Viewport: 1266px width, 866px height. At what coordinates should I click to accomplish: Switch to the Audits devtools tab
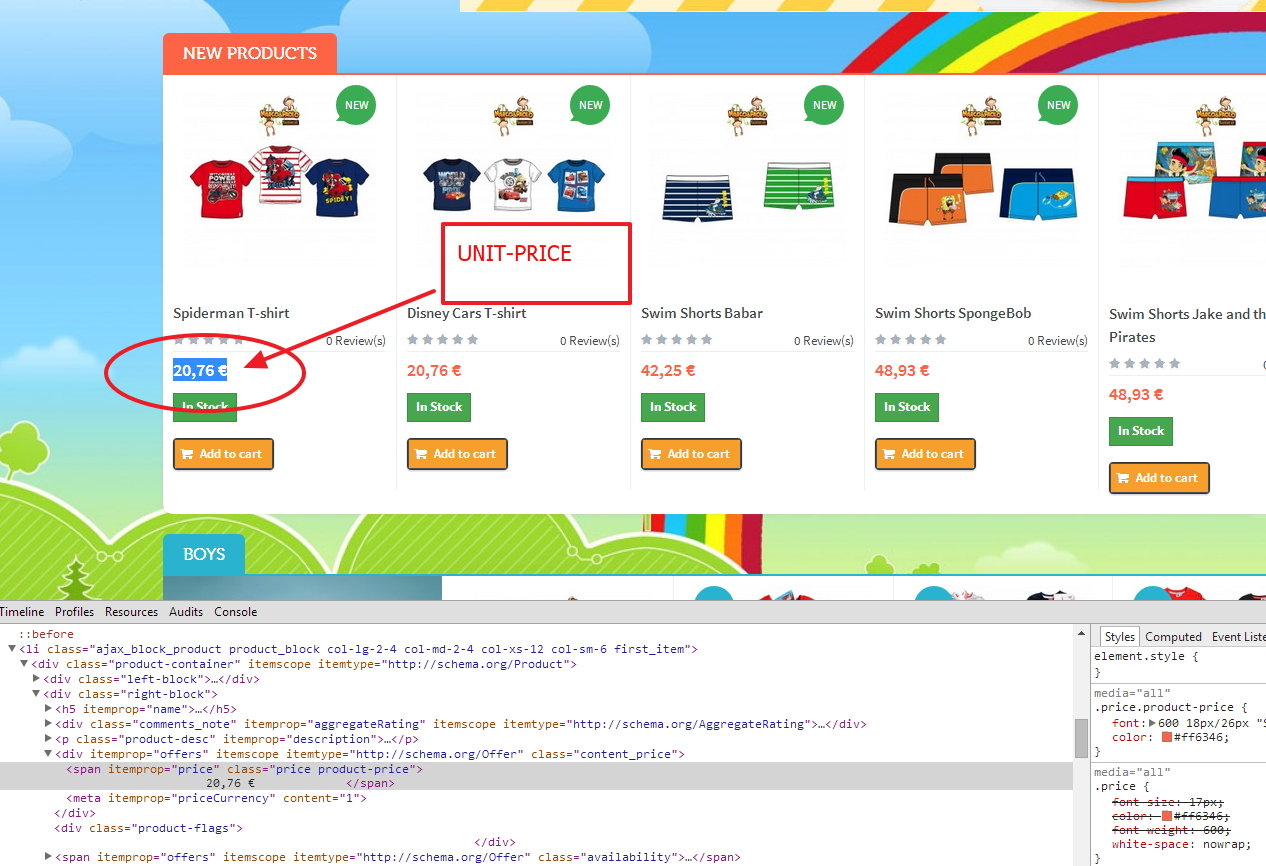point(186,612)
